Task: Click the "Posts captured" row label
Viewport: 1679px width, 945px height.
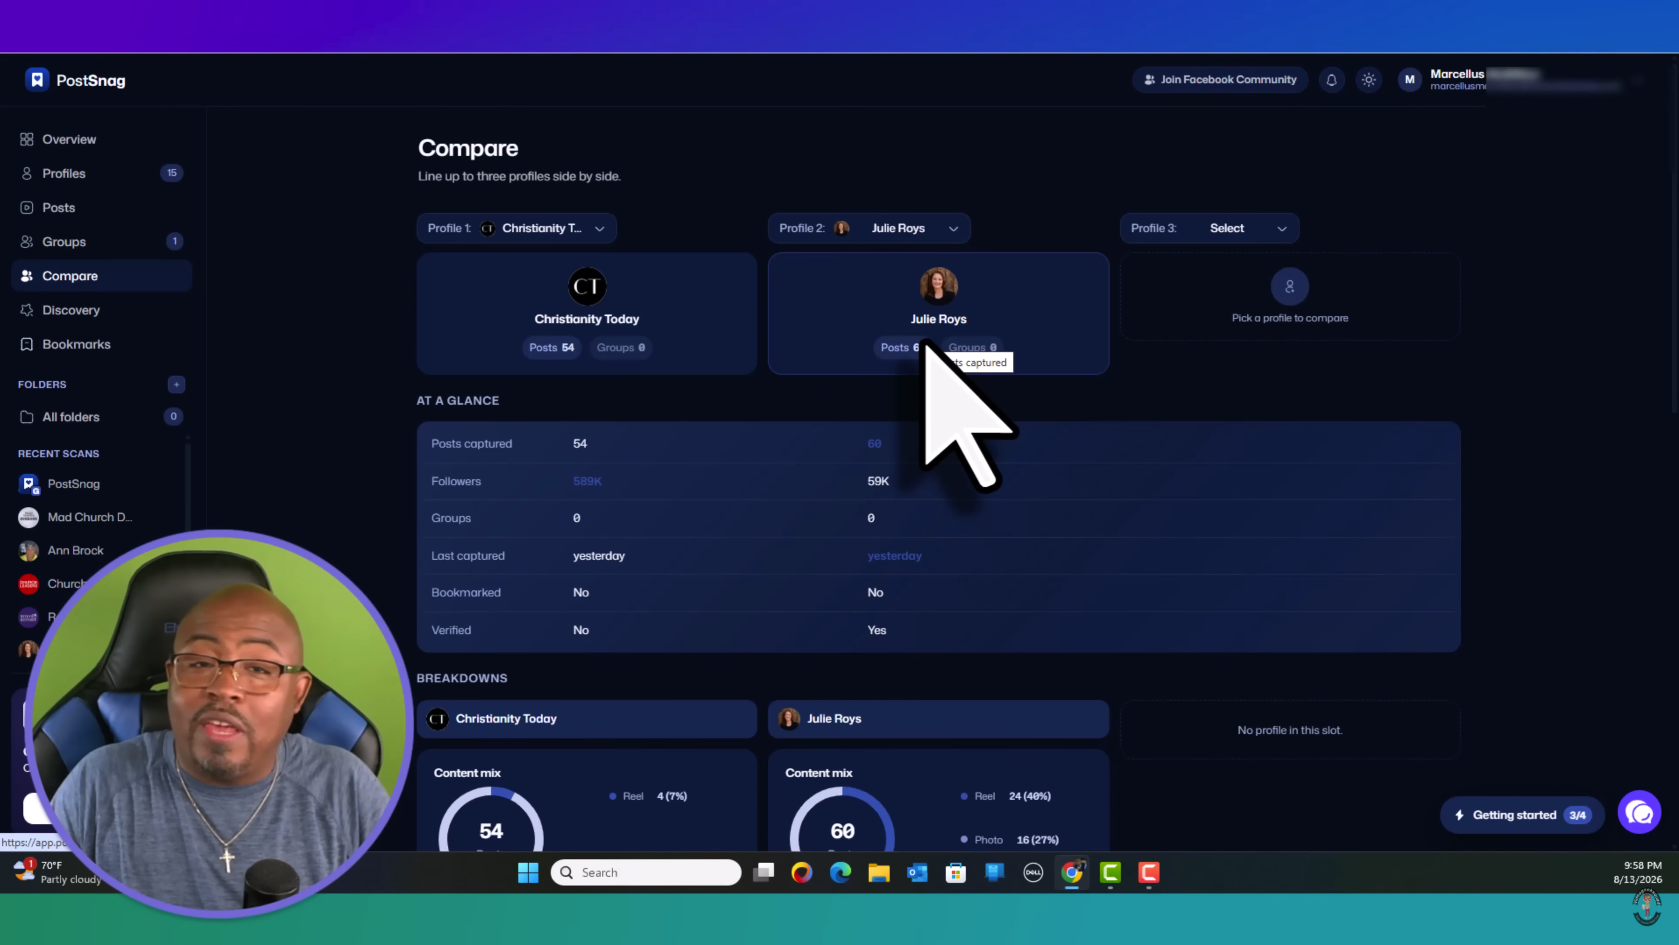Action: (471, 444)
